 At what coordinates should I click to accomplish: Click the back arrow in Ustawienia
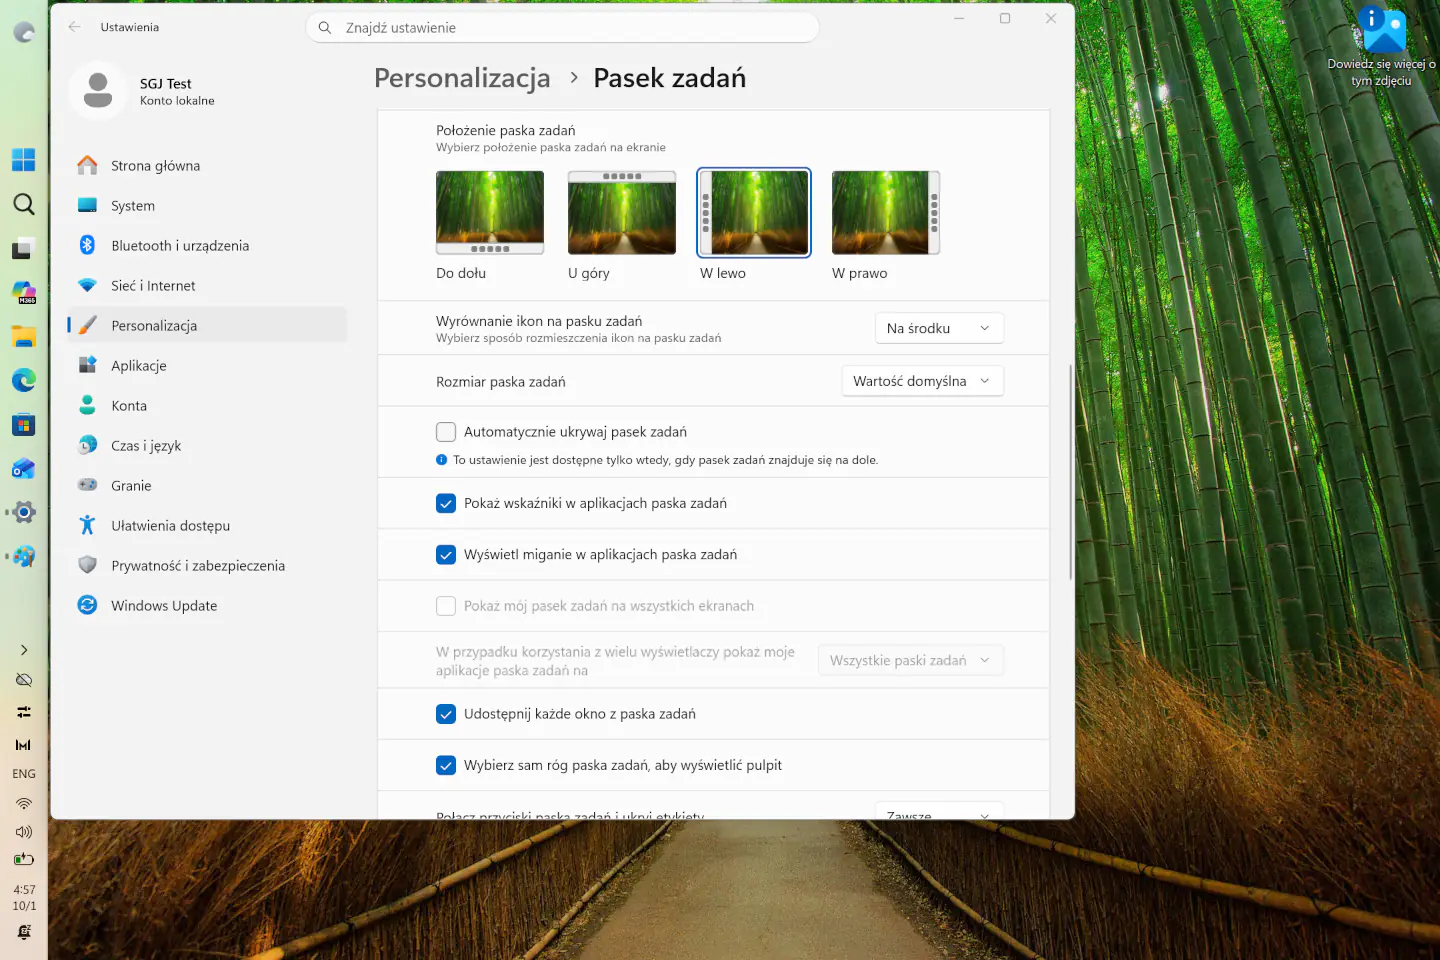(75, 27)
